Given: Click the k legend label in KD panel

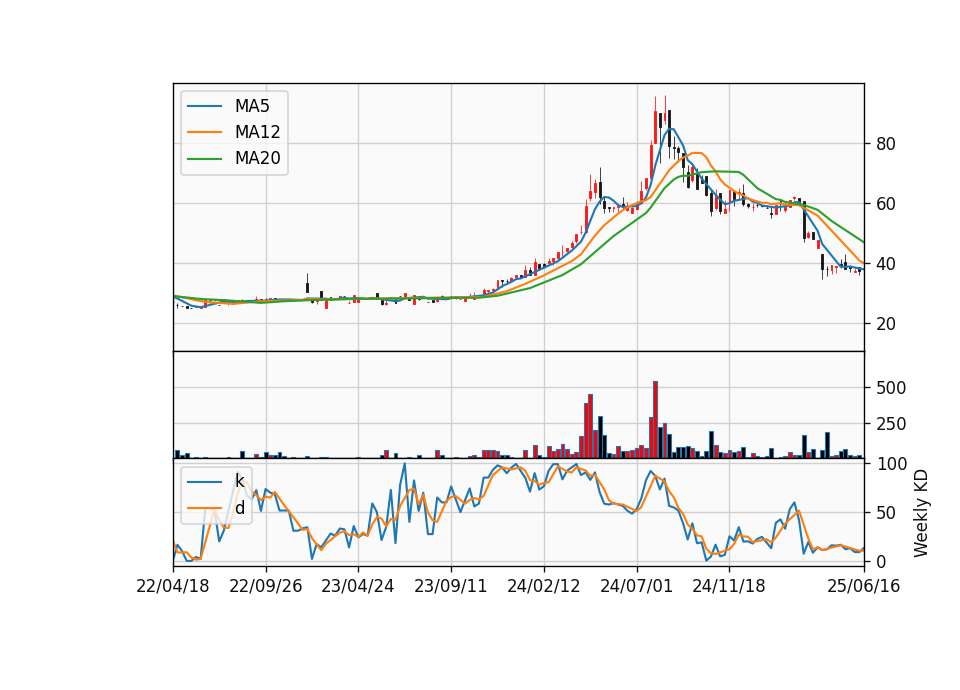Looking at the screenshot, I should click(x=239, y=481).
